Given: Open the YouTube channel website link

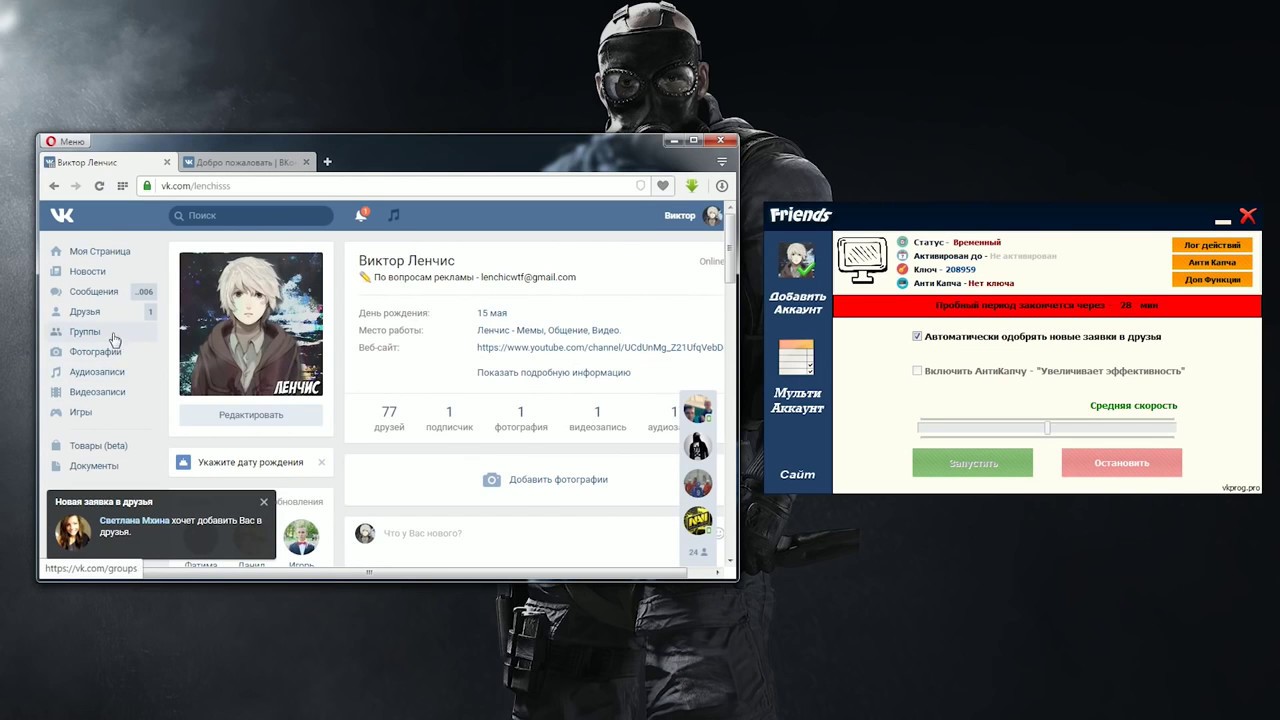Looking at the screenshot, I should 600,347.
